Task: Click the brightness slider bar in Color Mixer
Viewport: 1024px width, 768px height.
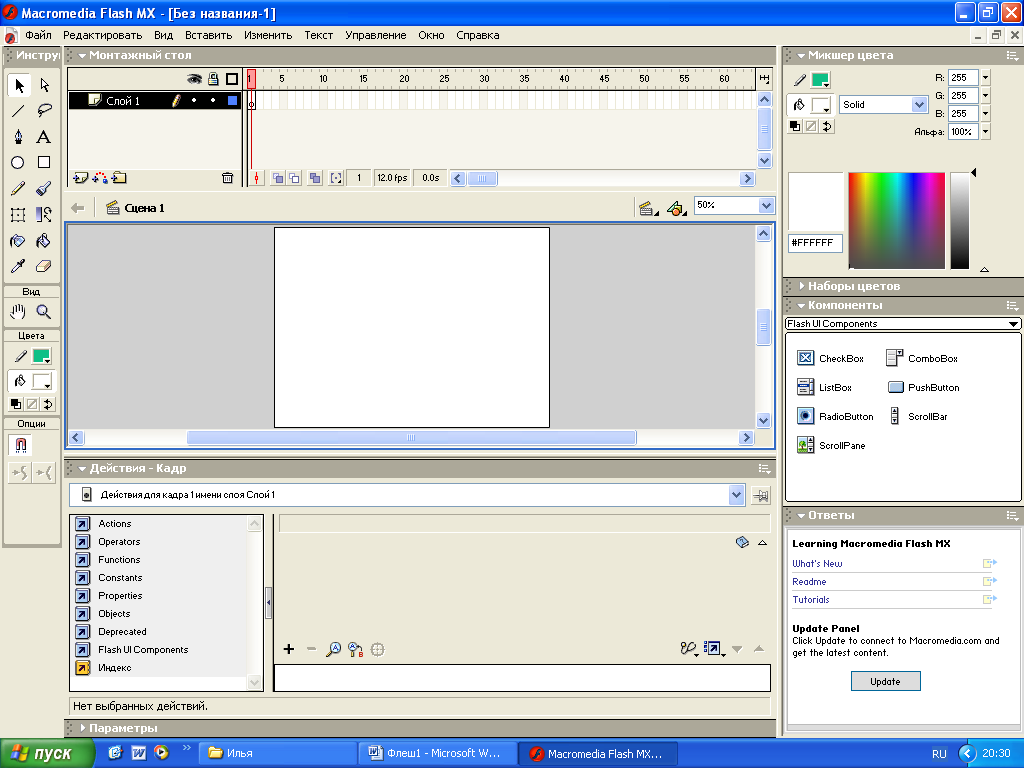Action: tap(959, 220)
